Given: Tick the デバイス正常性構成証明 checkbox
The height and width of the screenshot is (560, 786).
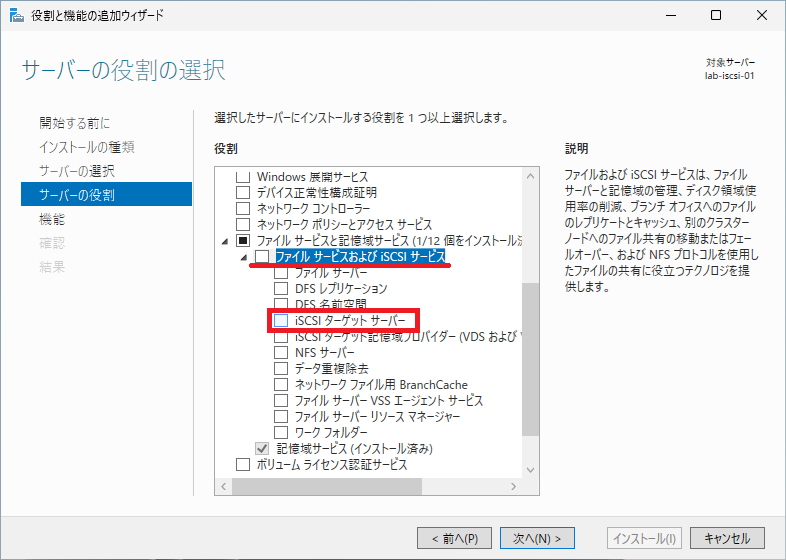Looking at the screenshot, I should point(243,193).
